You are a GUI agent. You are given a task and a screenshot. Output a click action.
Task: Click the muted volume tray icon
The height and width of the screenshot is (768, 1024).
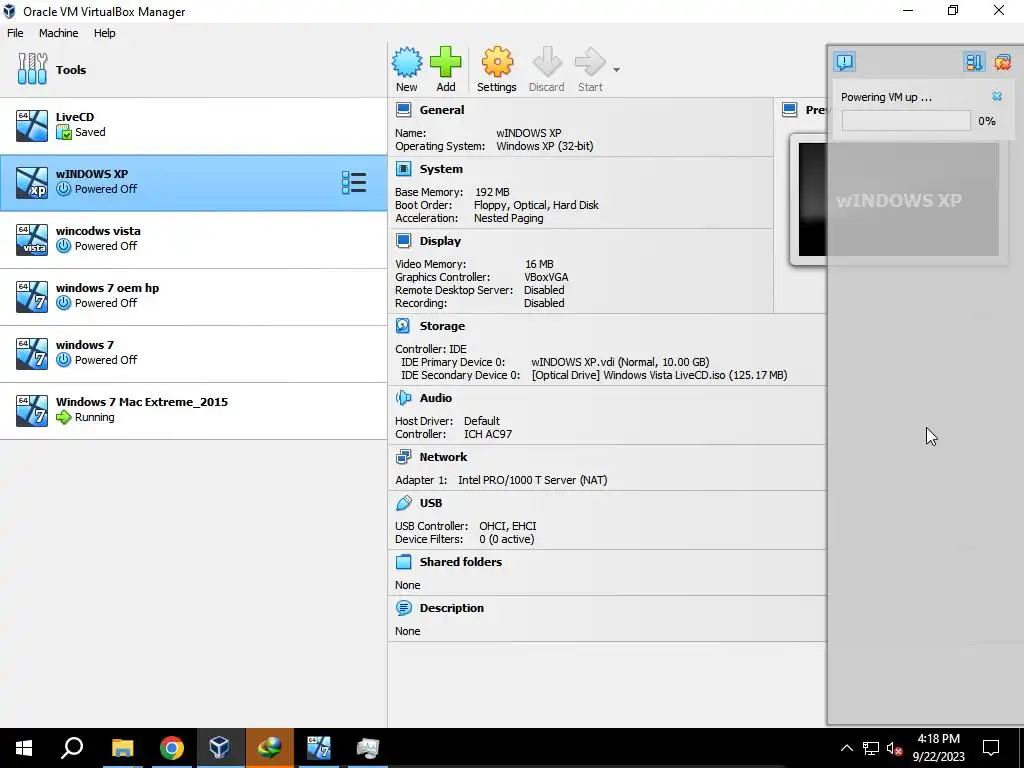[894, 748]
